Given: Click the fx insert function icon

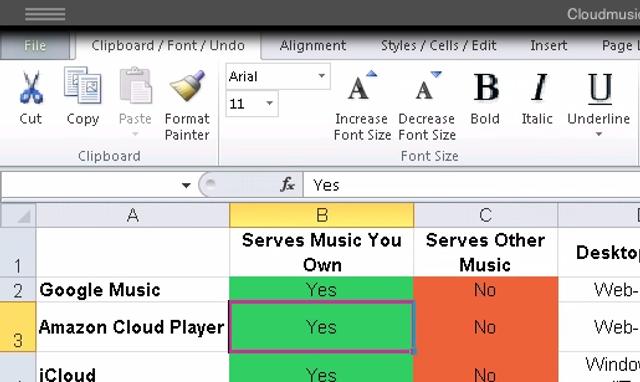Looking at the screenshot, I should click(x=287, y=184).
